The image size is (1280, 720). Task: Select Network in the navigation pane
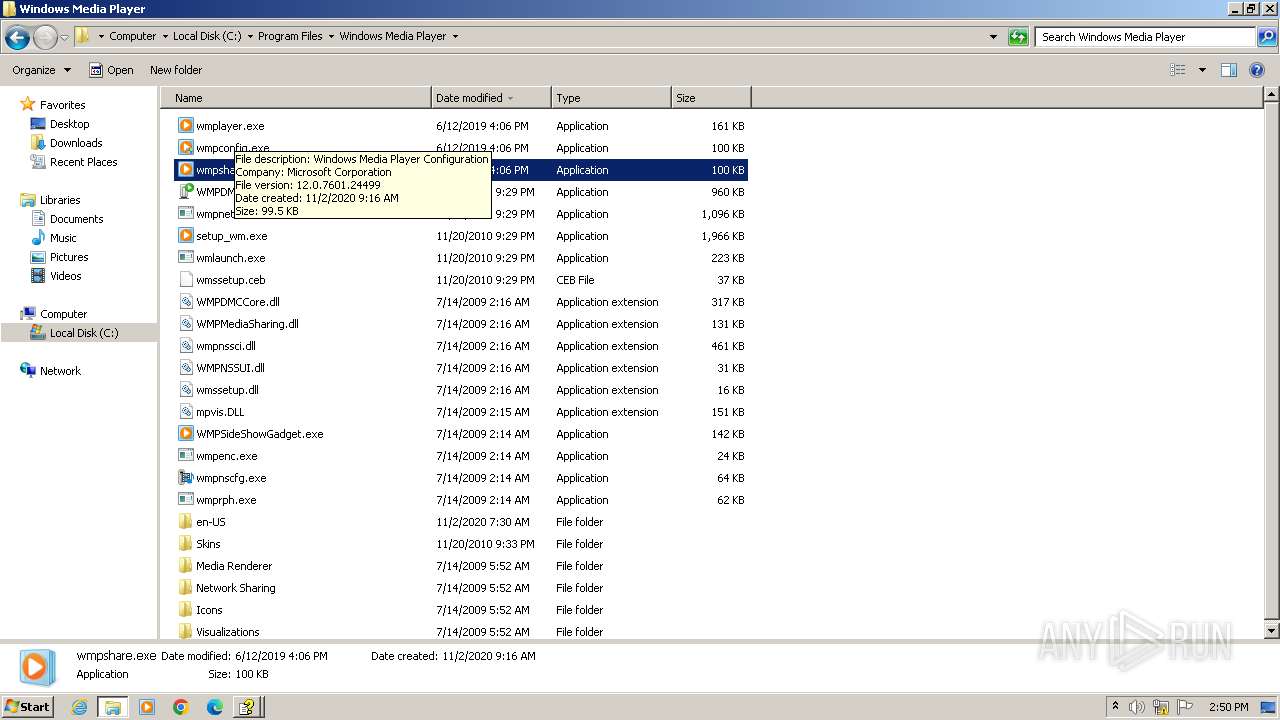(60, 371)
